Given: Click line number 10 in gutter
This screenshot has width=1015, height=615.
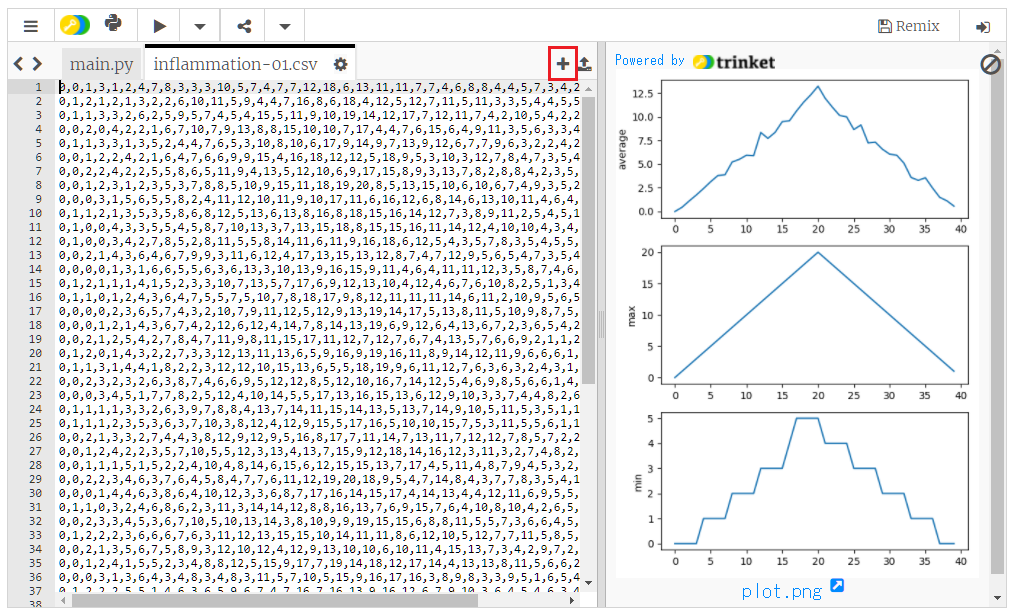Looking at the screenshot, I should [36, 214].
